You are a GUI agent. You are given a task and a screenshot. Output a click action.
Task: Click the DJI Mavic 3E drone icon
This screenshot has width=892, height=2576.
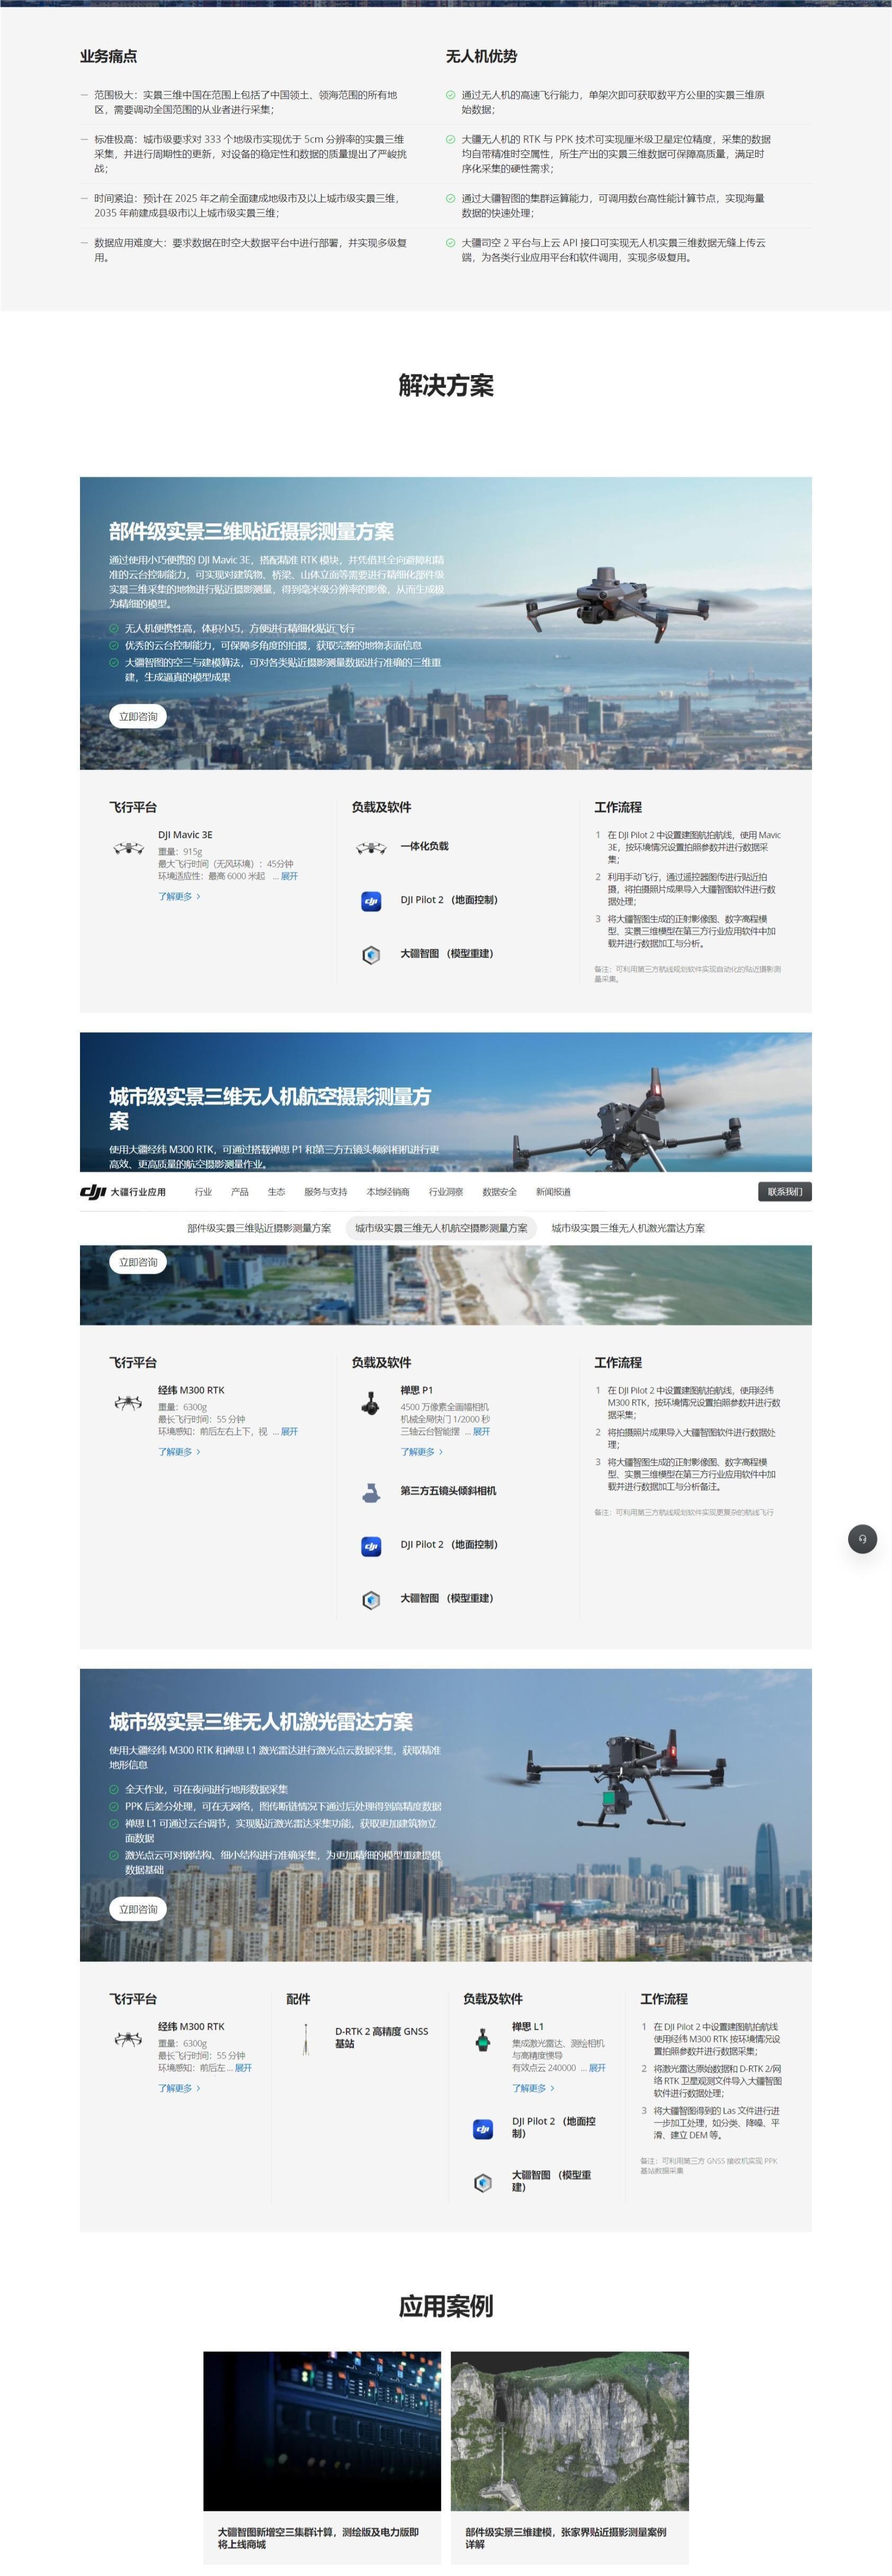[128, 848]
